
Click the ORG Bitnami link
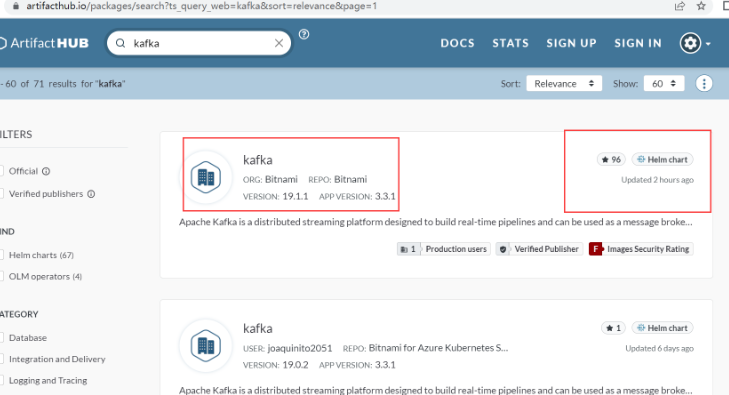pyautogui.click(x=281, y=179)
